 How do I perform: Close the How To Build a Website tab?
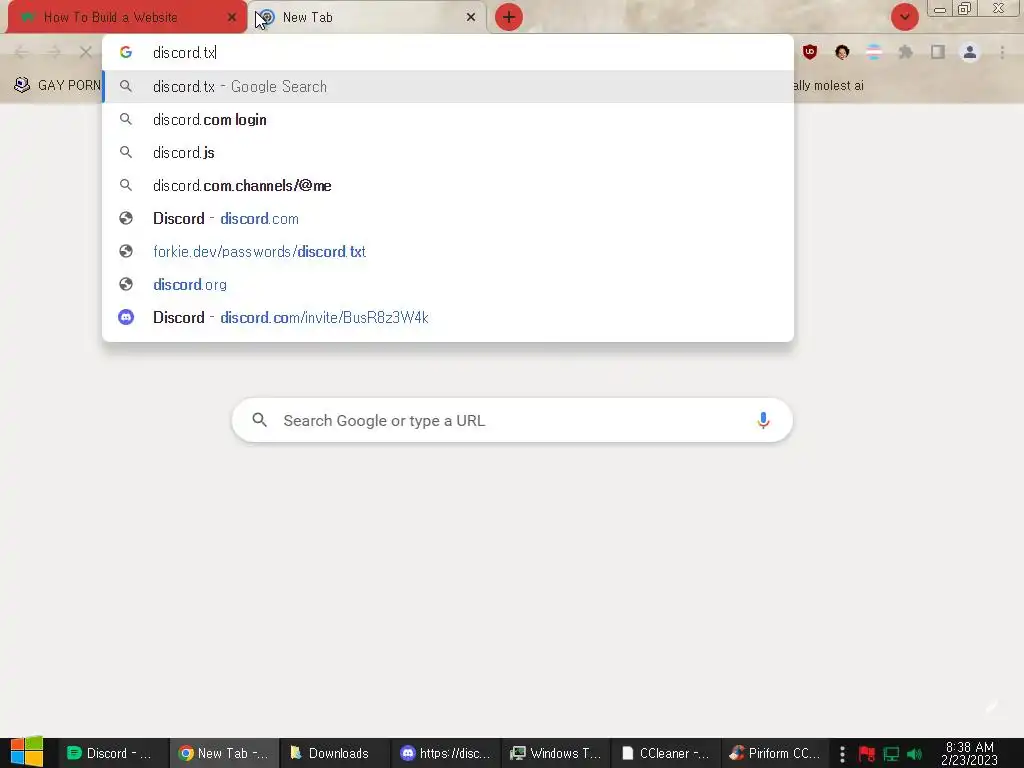231,18
